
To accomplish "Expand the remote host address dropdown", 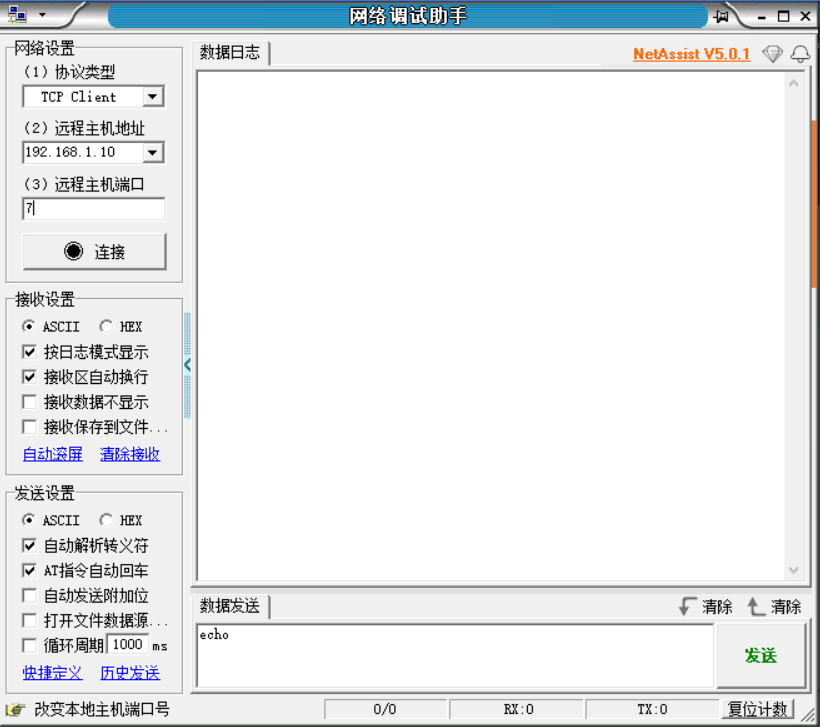I will tap(153, 152).
